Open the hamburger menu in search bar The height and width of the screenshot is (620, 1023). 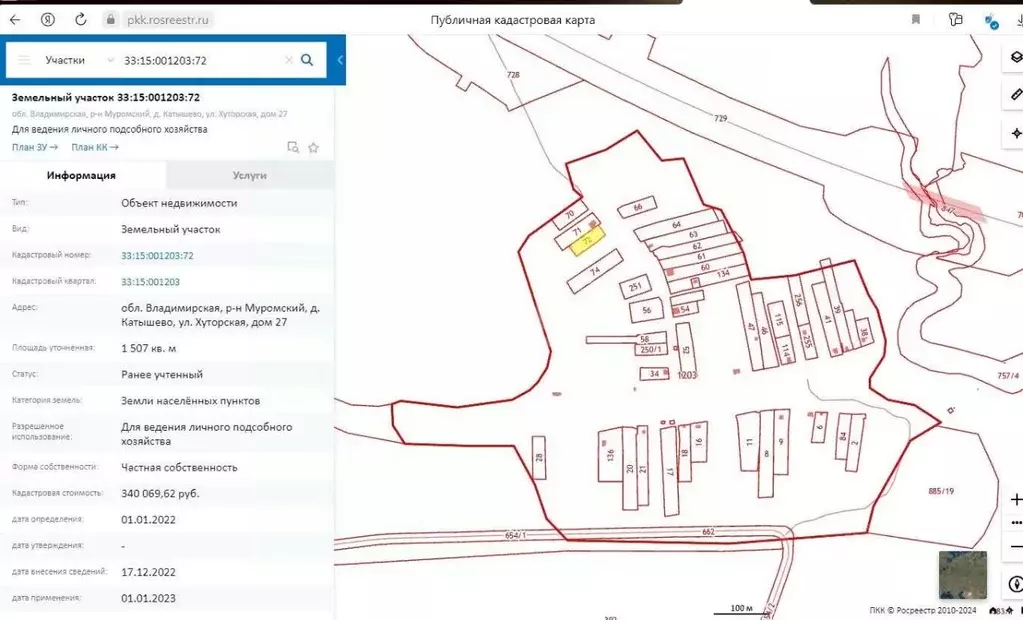pos(24,60)
